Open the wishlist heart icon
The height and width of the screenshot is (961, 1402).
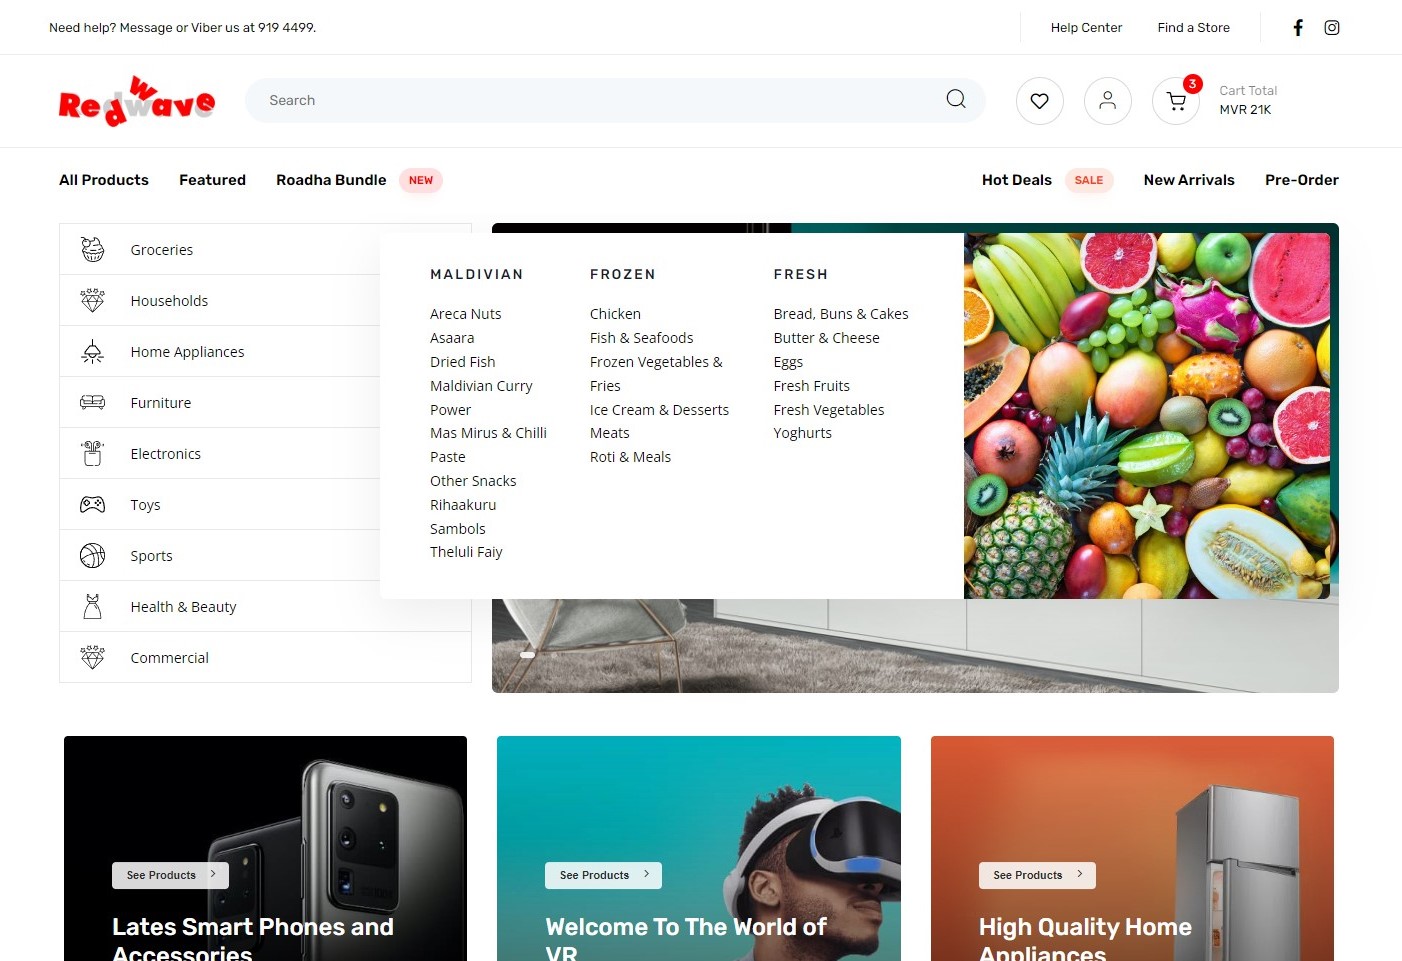1040,101
